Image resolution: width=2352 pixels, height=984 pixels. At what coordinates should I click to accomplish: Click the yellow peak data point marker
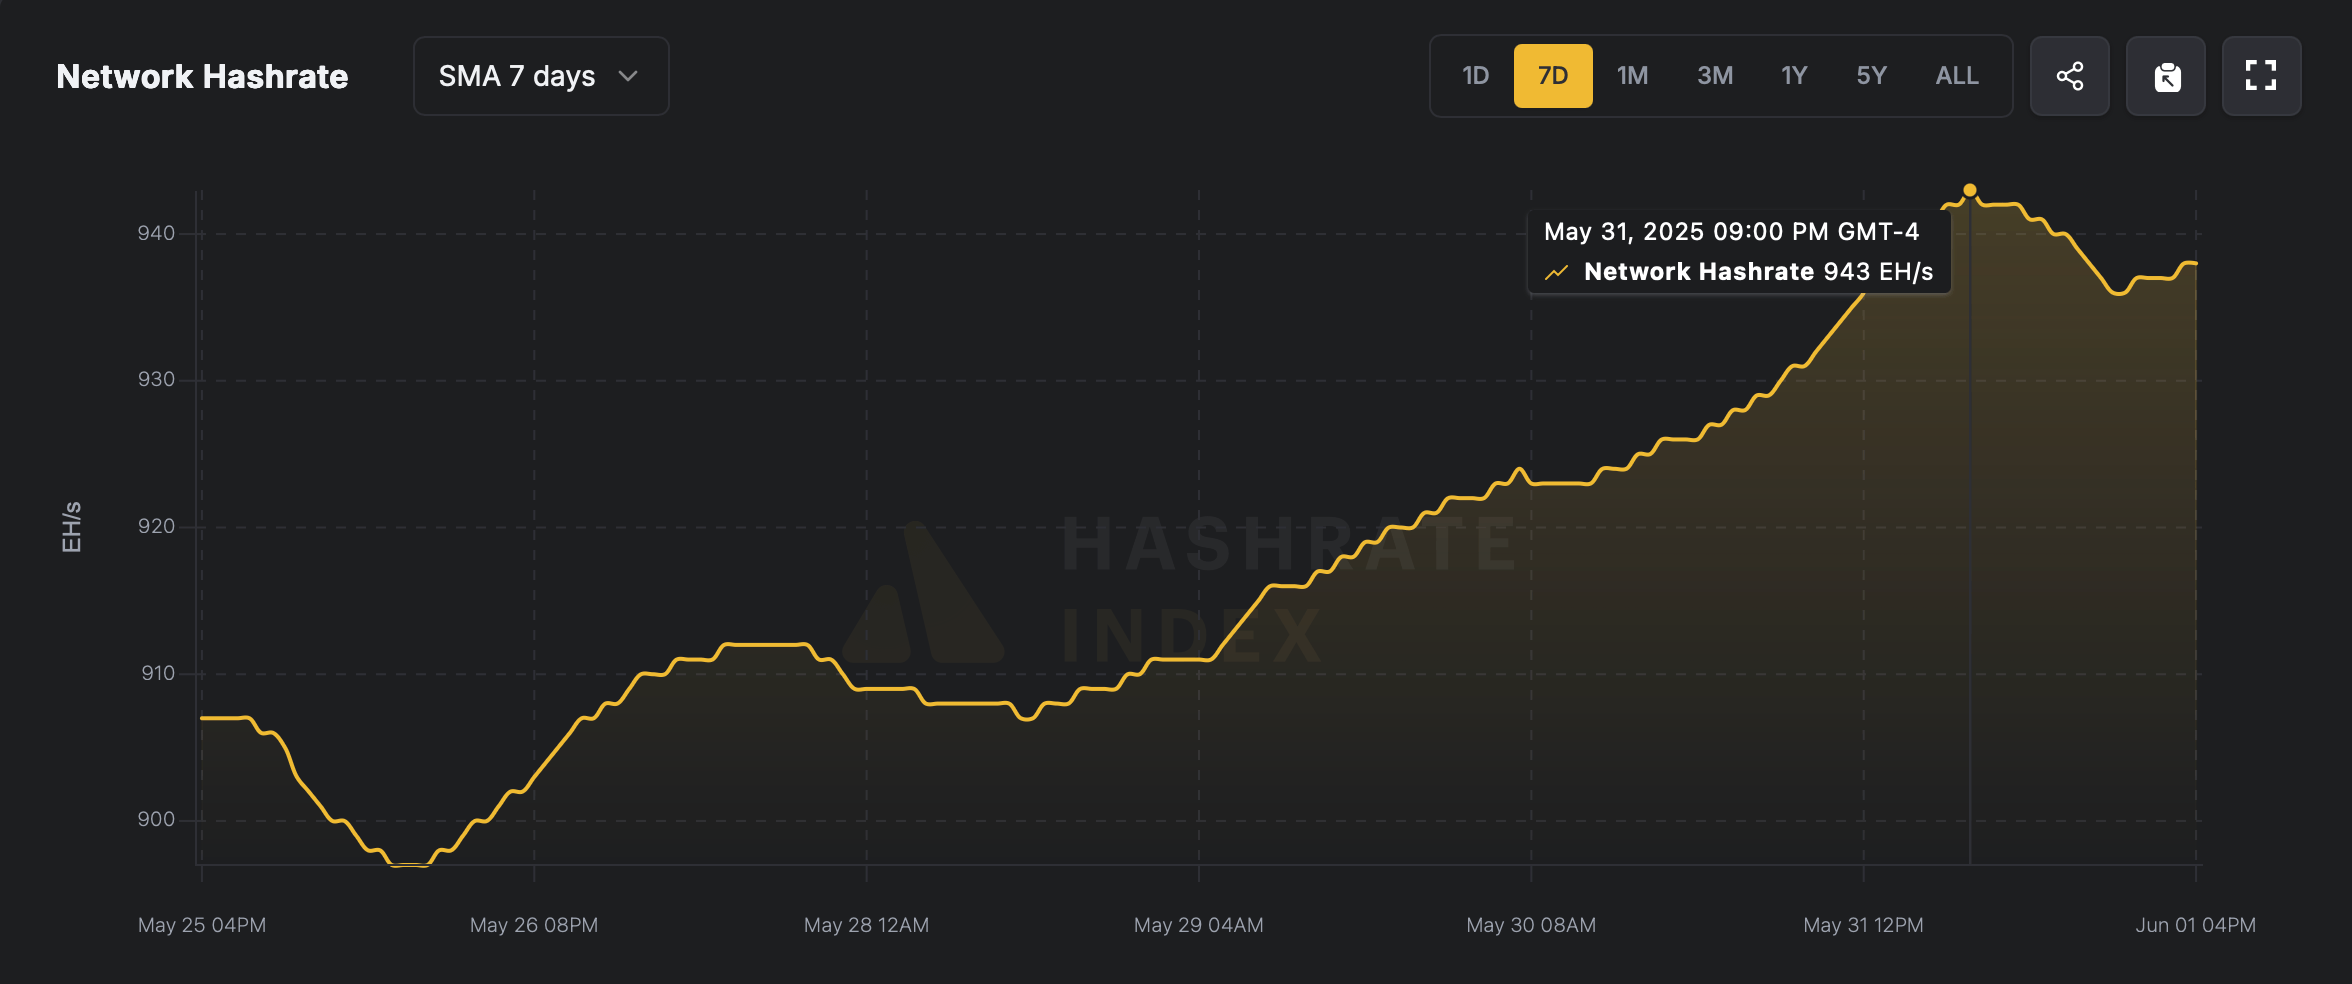(1969, 190)
